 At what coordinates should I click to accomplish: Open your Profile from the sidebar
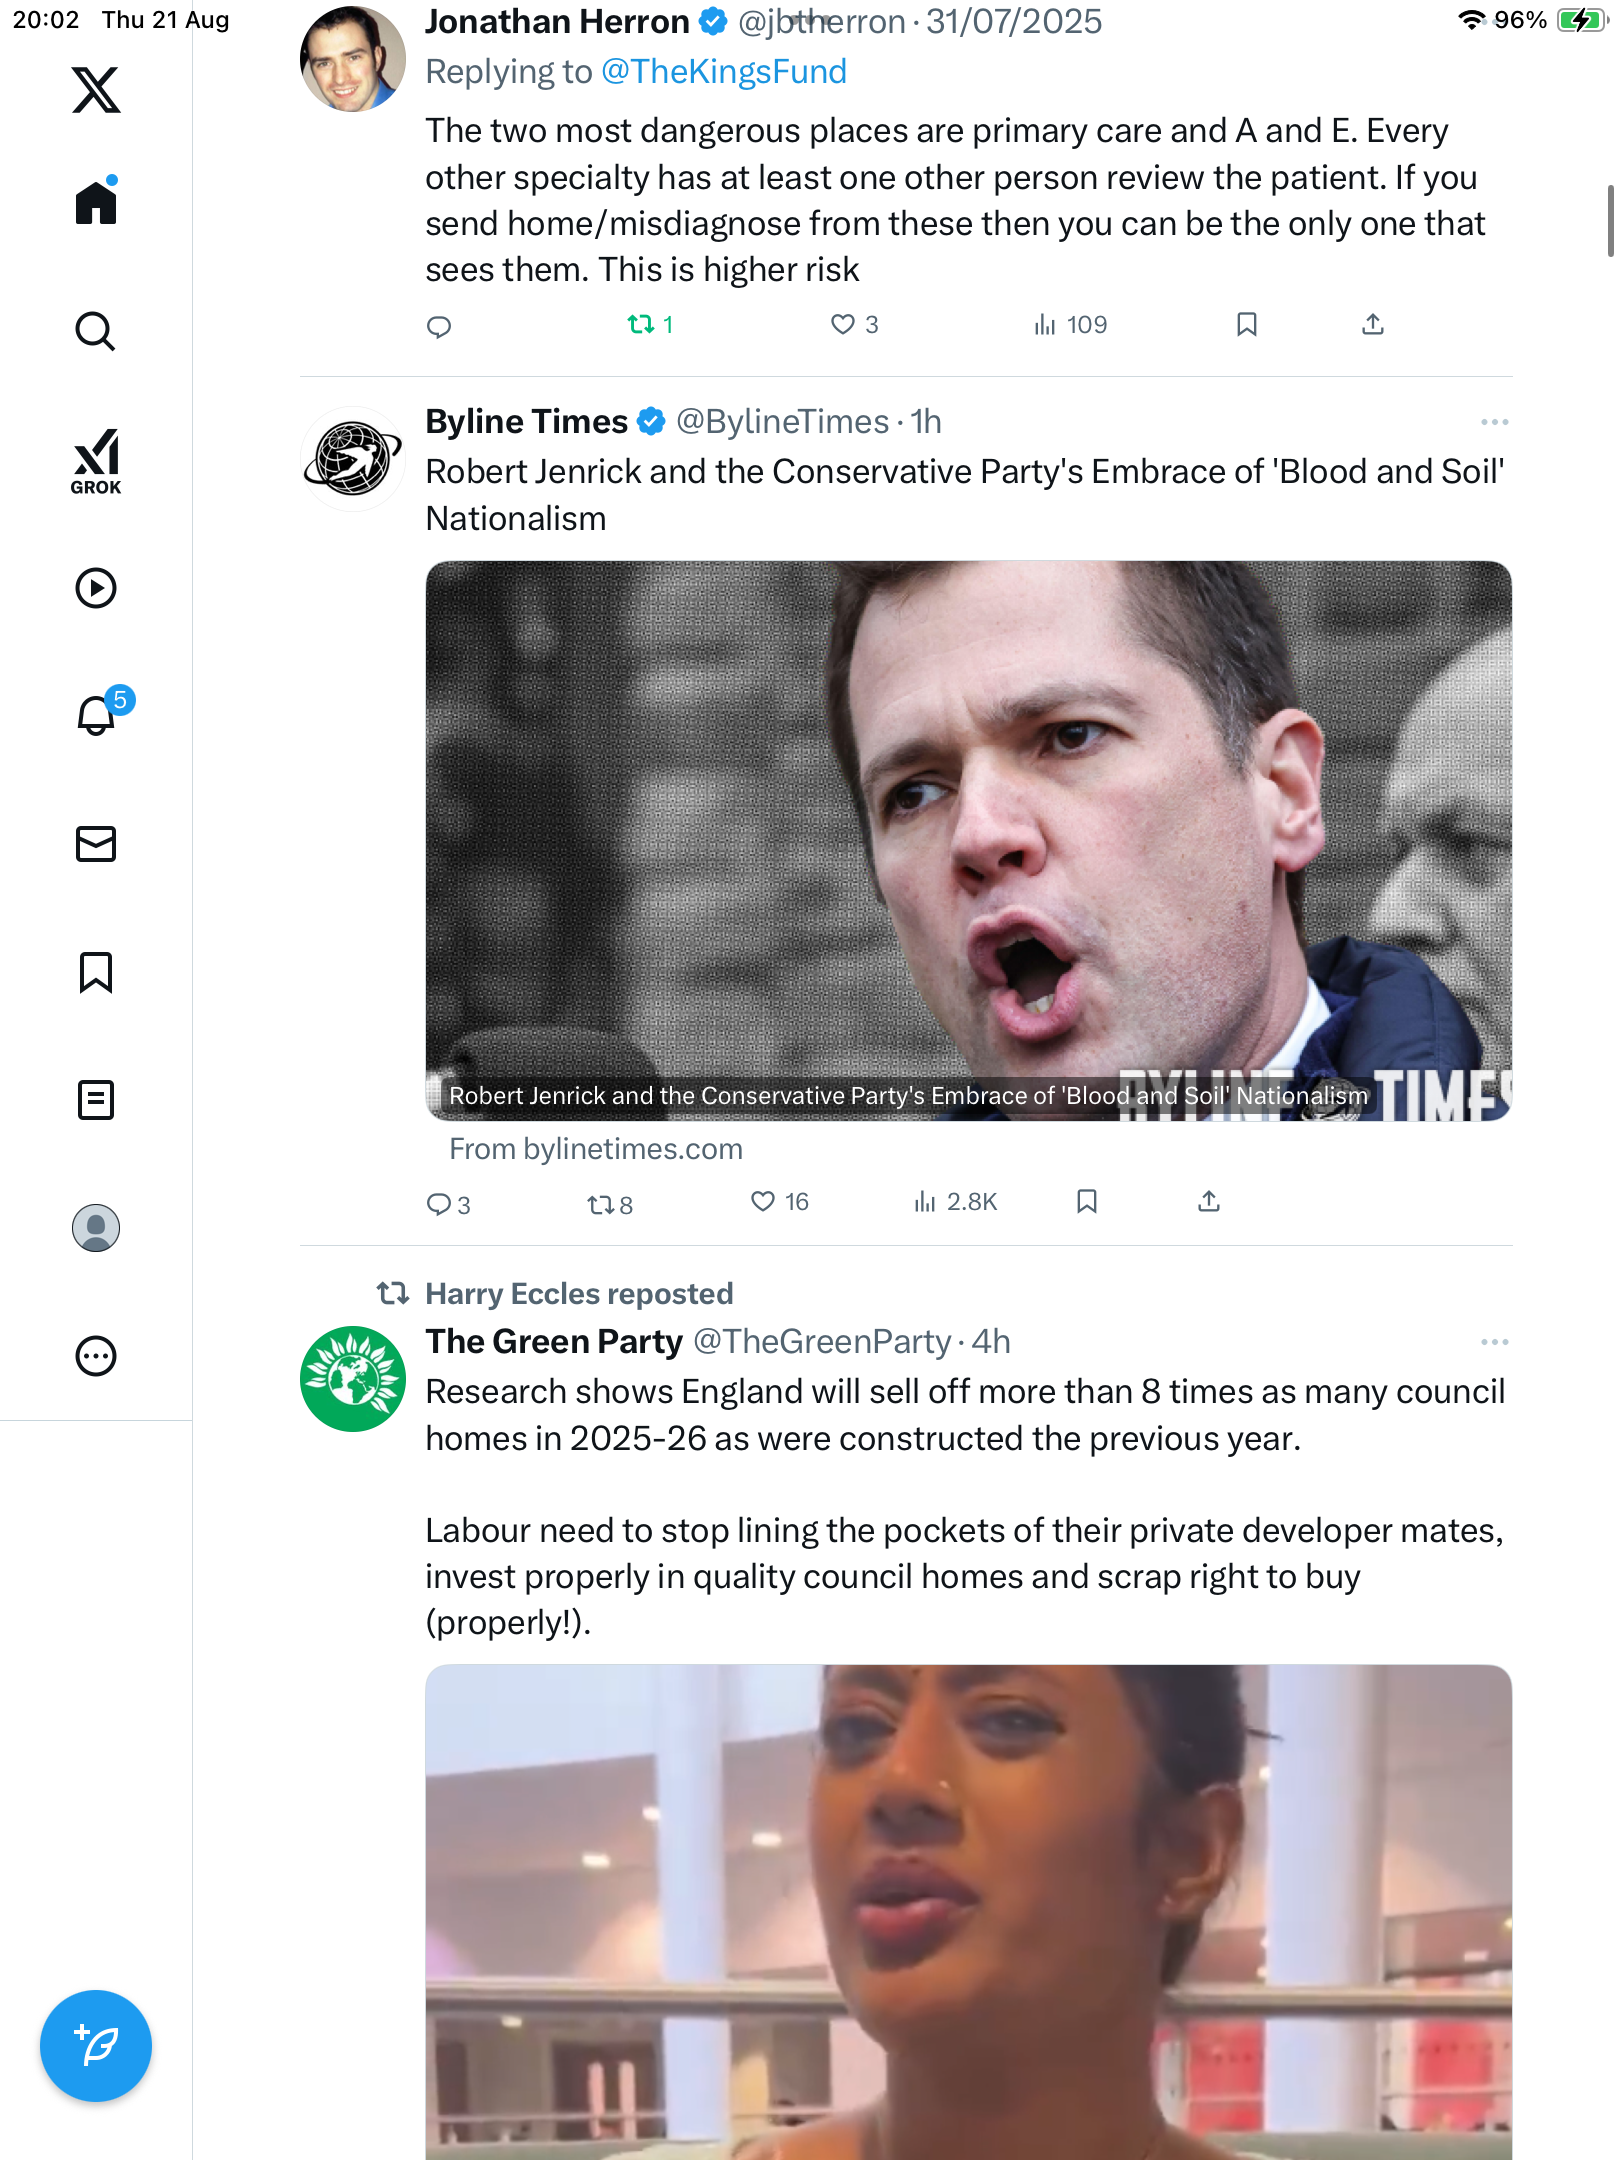tap(96, 1228)
